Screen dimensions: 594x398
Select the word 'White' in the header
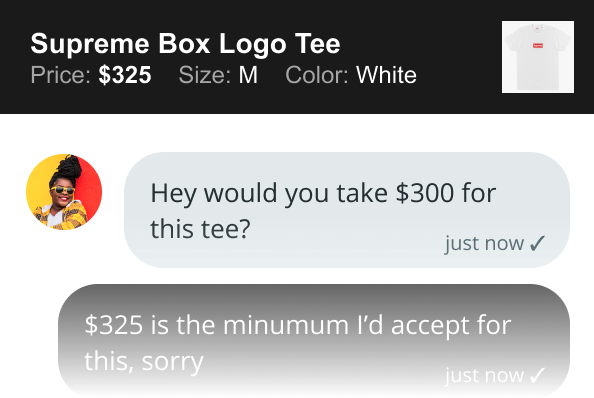[386, 75]
